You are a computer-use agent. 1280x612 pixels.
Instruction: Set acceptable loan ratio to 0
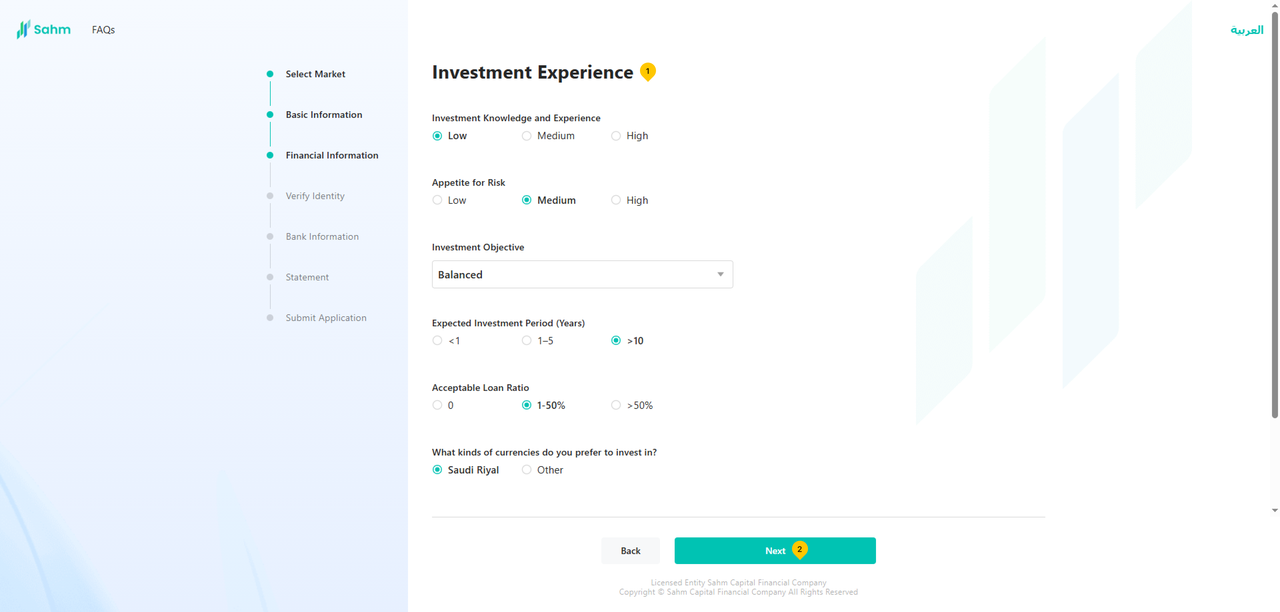coord(437,406)
